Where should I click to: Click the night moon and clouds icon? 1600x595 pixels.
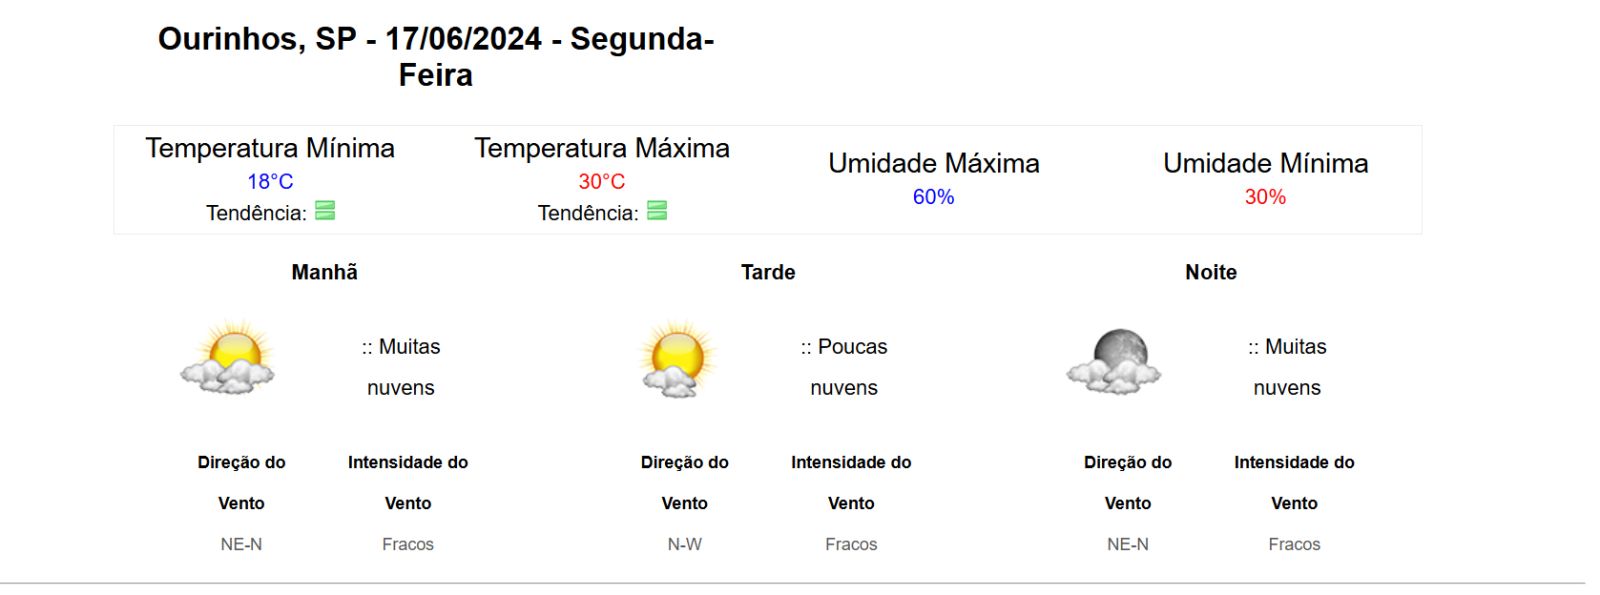coord(1114,361)
